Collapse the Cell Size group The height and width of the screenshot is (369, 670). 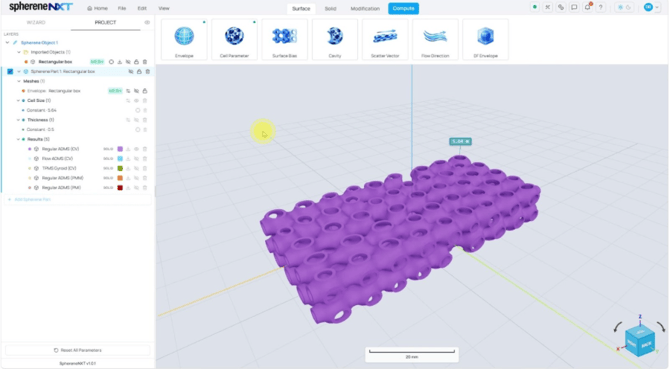pyautogui.click(x=18, y=101)
